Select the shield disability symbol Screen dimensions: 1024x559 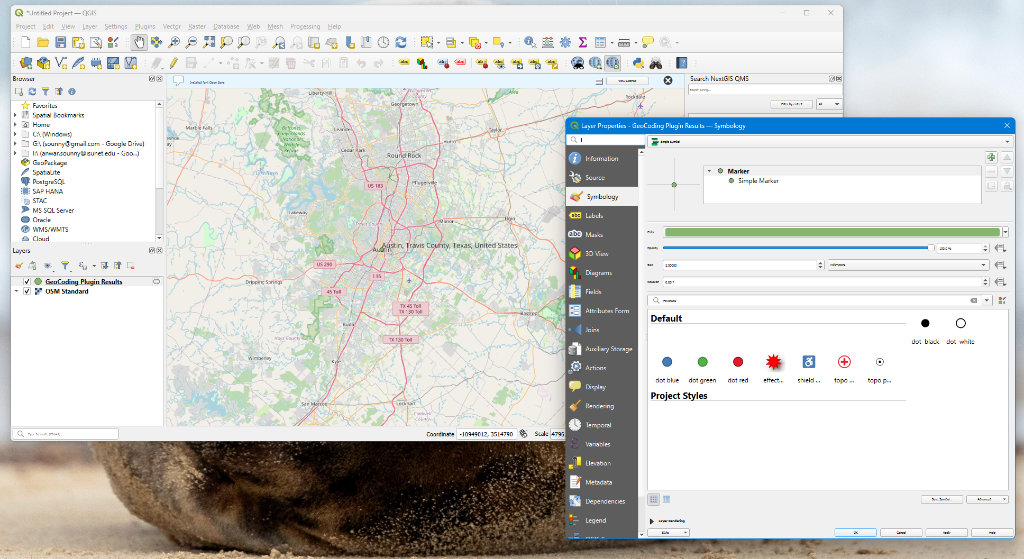[809, 362]
